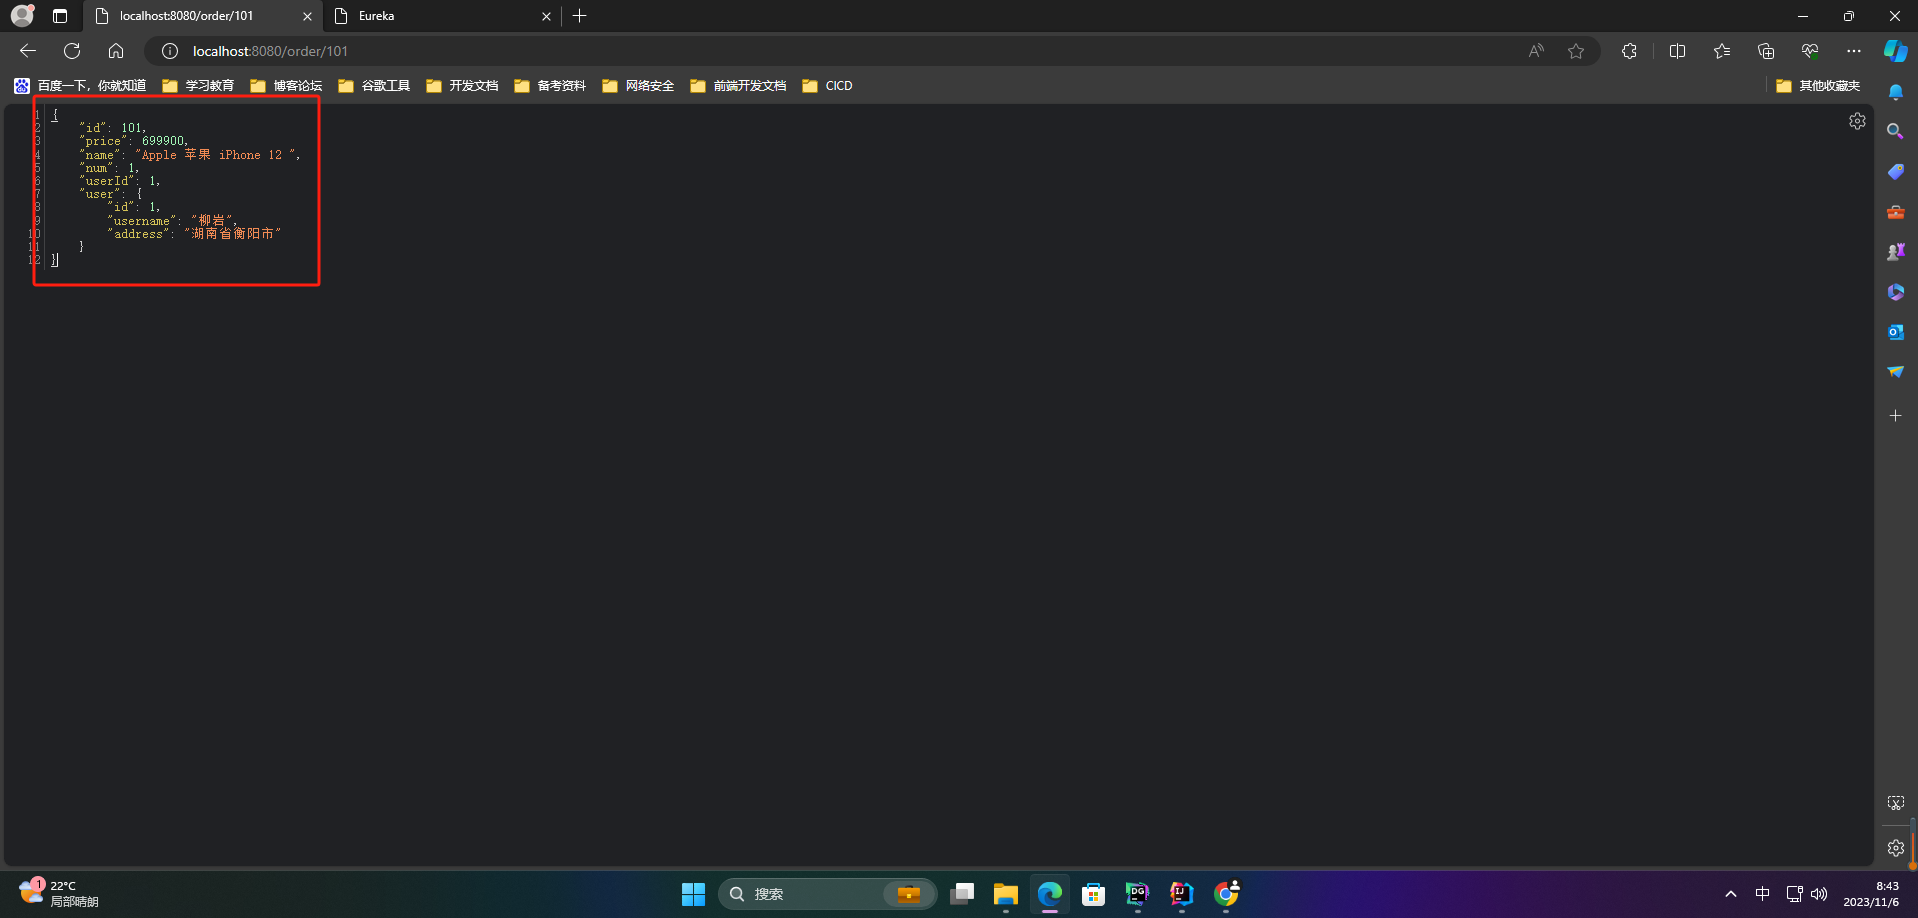
Task: Open Copilot in the sidebar
Action: [1895, 51]
